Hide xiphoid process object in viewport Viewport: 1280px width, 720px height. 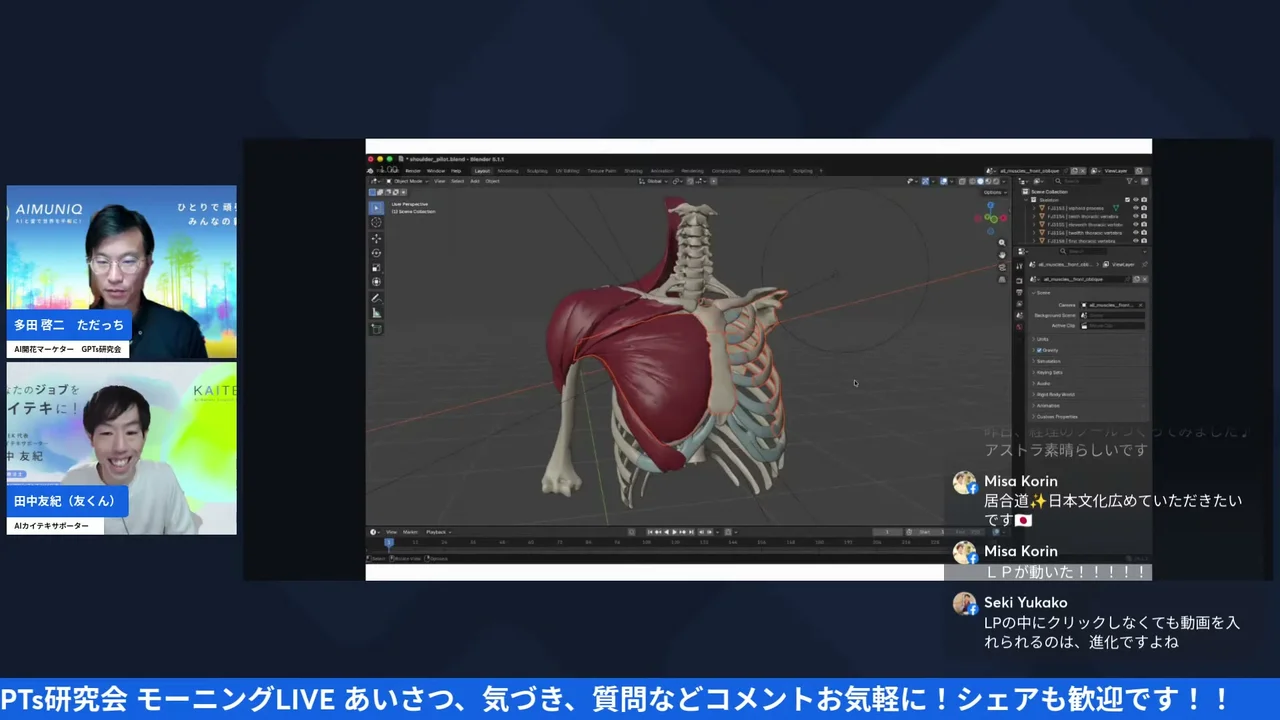click(x=1136, y=208)
